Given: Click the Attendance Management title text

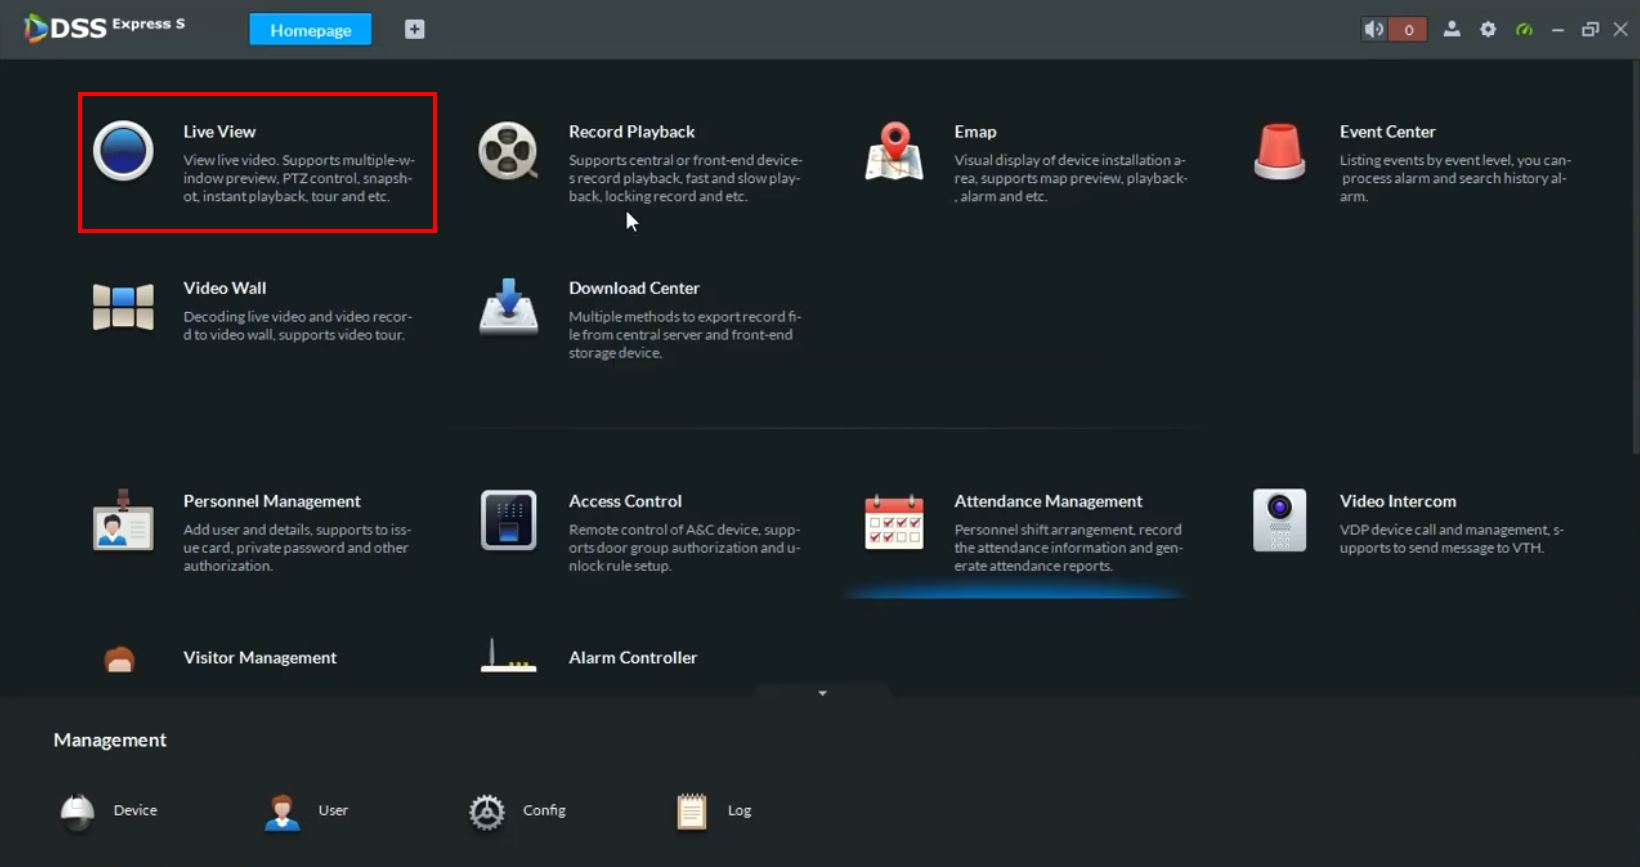Looking at the screenshot, I should pos(1048,501).
